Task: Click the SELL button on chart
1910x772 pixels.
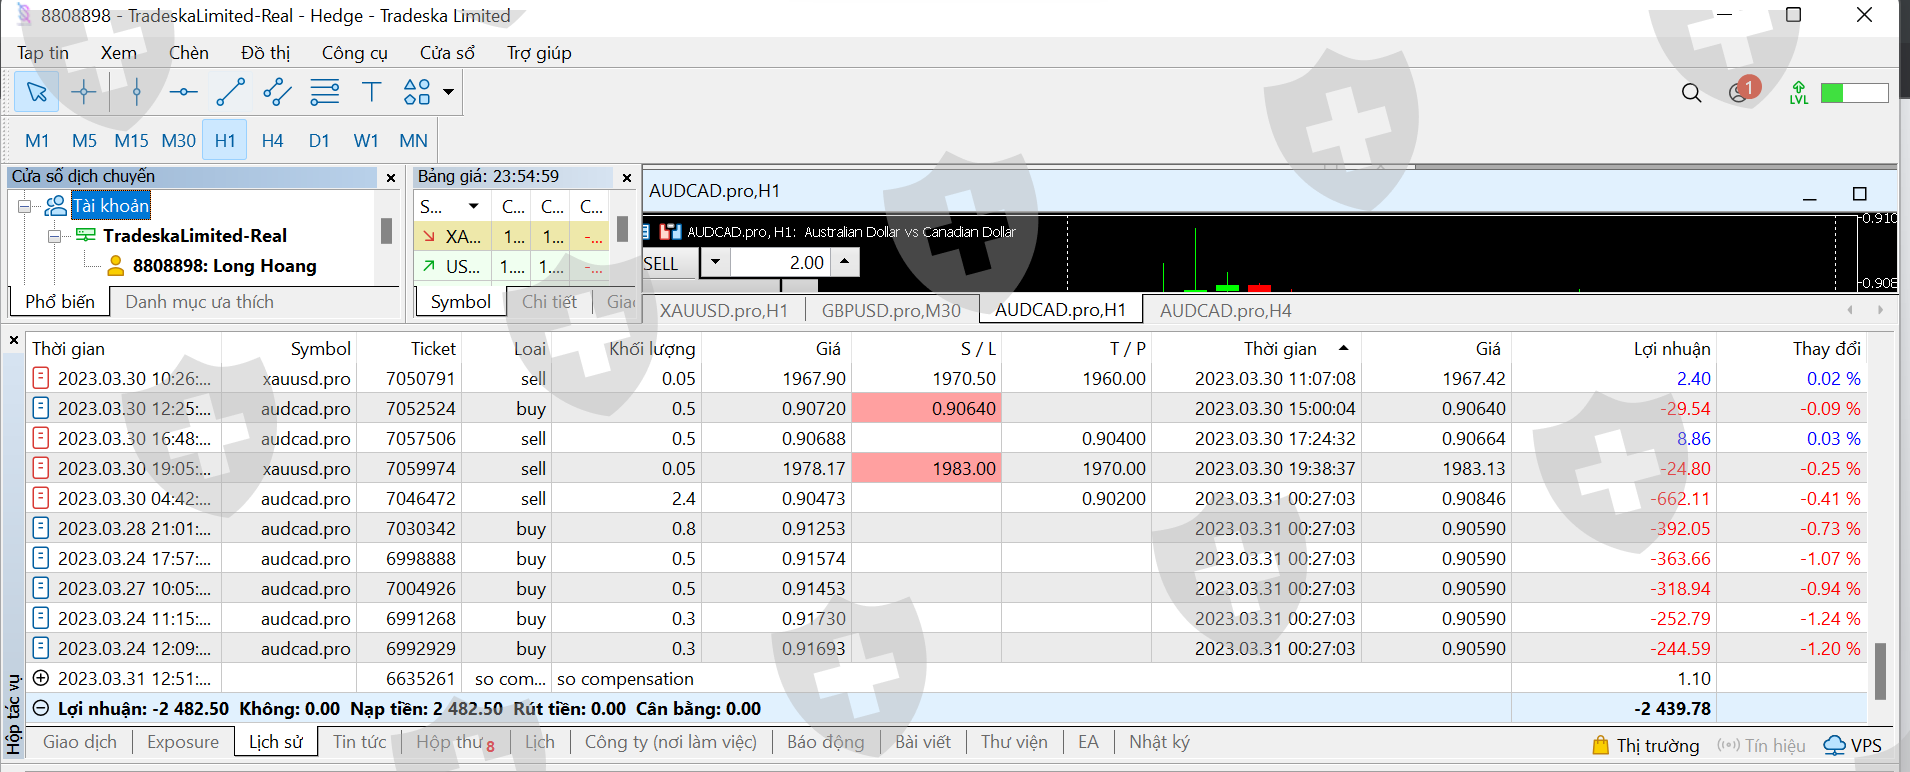Action: click(x=662, y=263)
